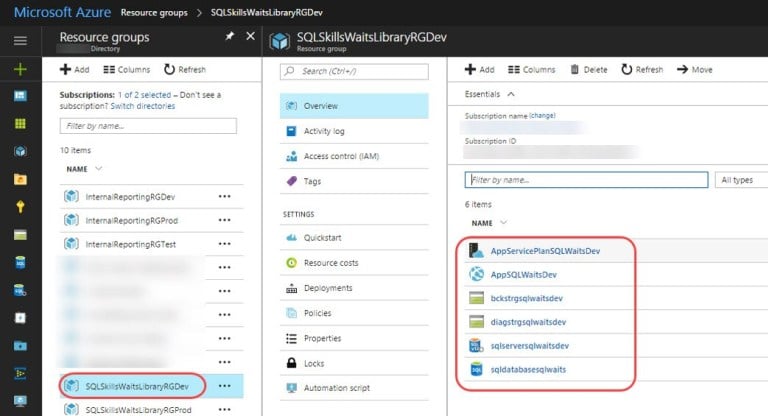Open ellipsis menu for SQLSkillsWaitsLibraryRGDev

tap(224, 386)
